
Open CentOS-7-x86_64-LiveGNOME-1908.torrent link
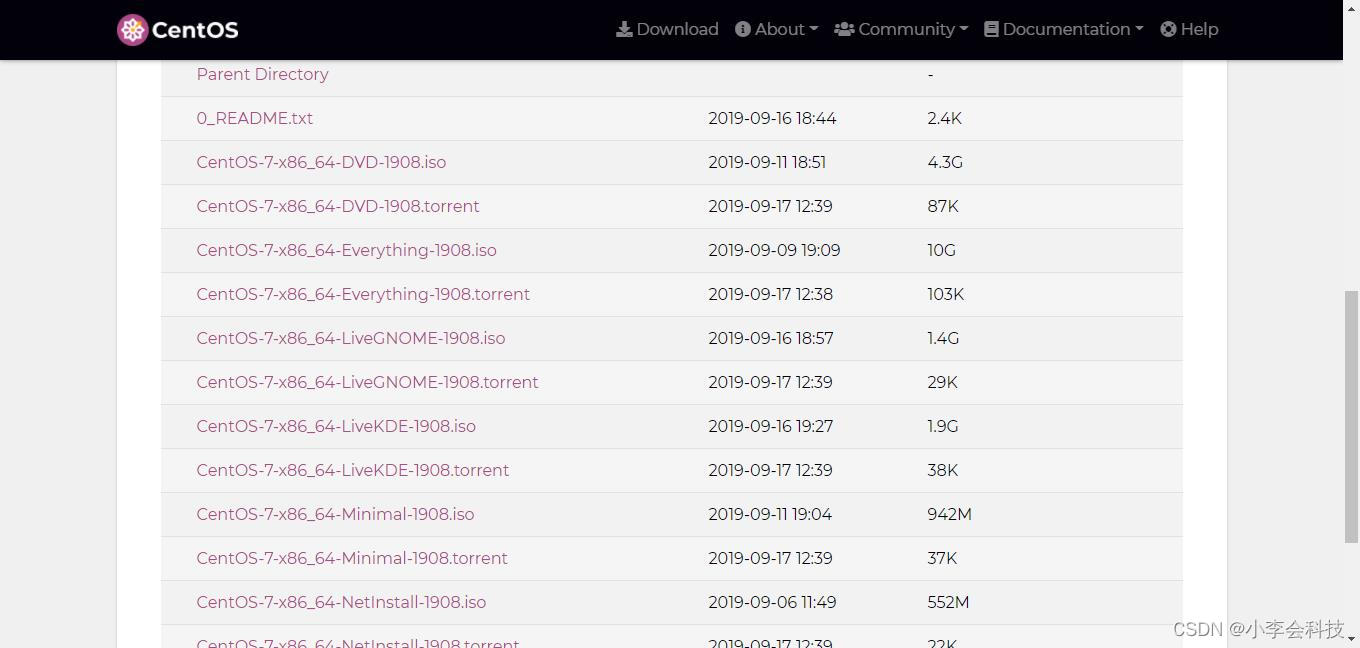367,382
